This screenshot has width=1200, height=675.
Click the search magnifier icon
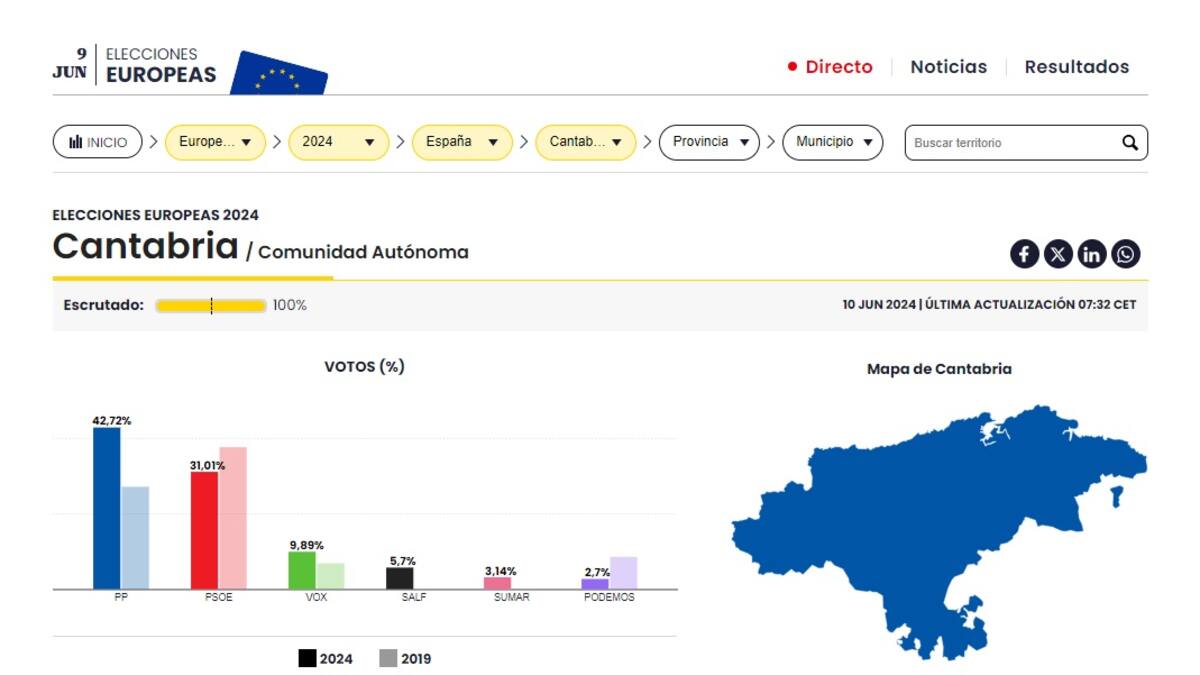(x=1129, y=143)
